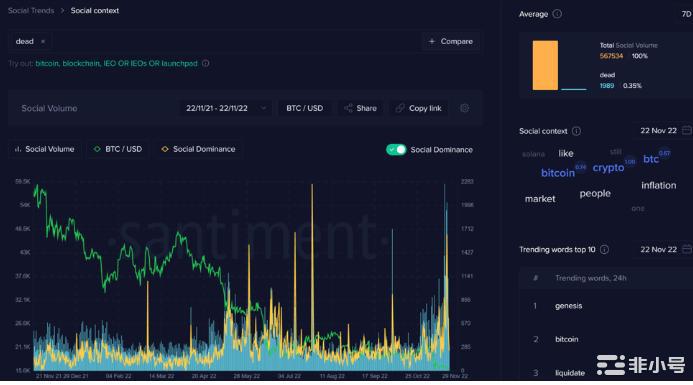Image resolution: width=693 pixels, height=385 pixels.
Task: Click the orange Total Social Volume bar
Action: pos(545,65)
